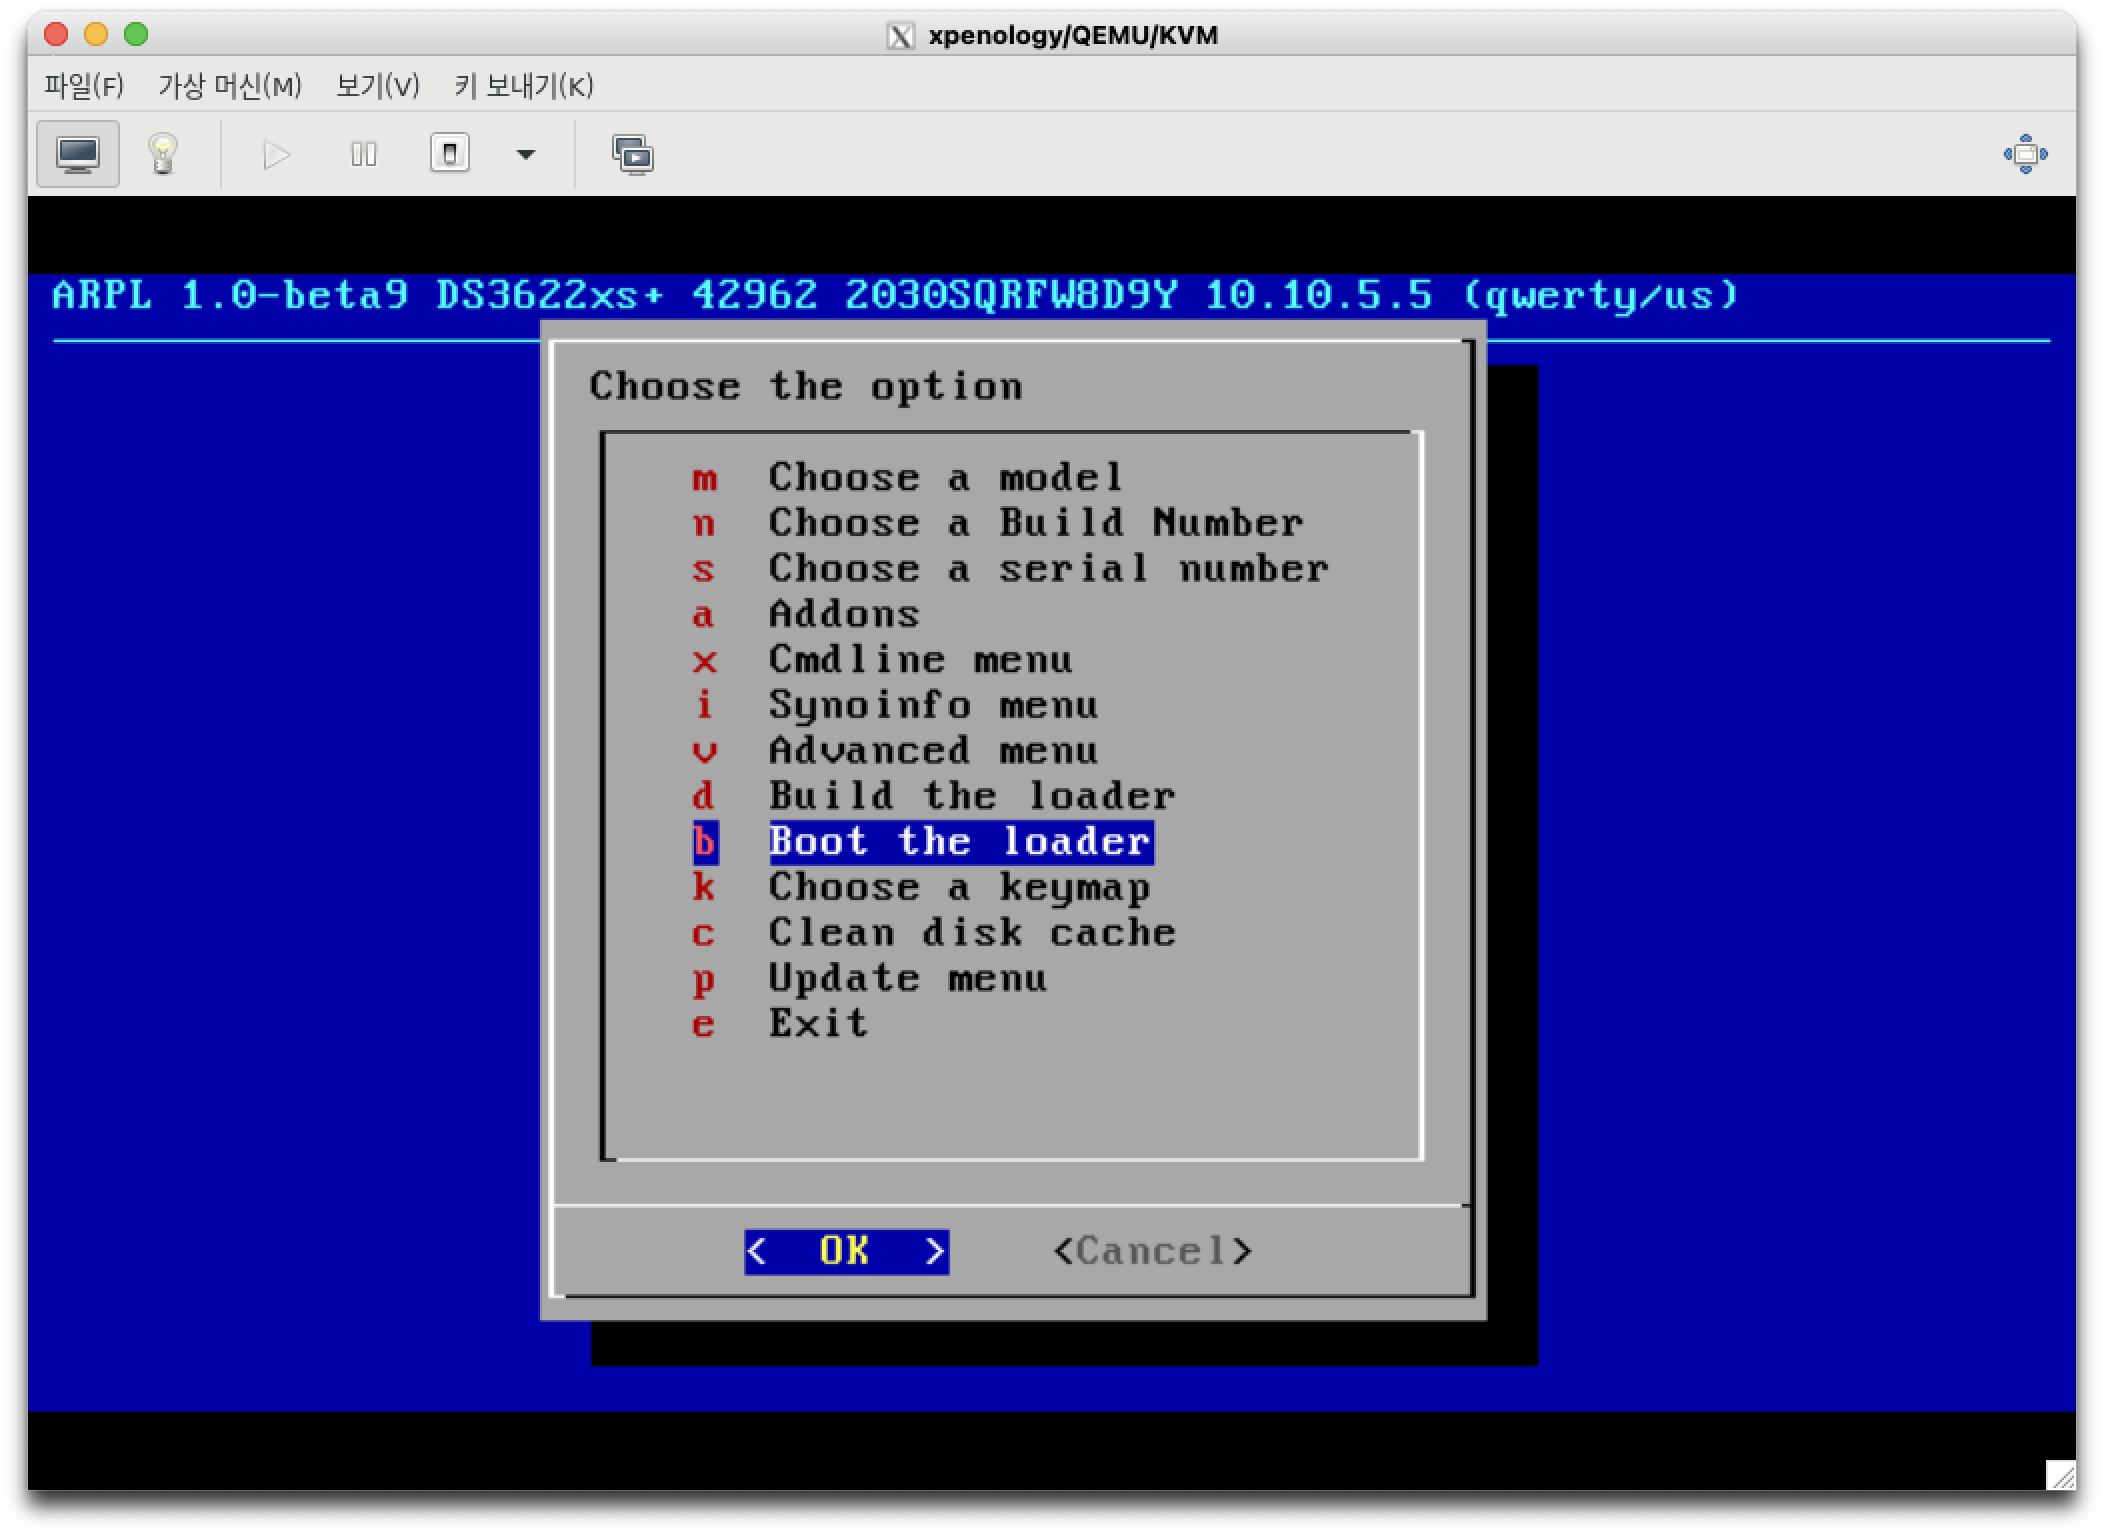Screen dimensions: 2104x1534
Task: Open the 보기(V) menu
Action: coord(377,87)
